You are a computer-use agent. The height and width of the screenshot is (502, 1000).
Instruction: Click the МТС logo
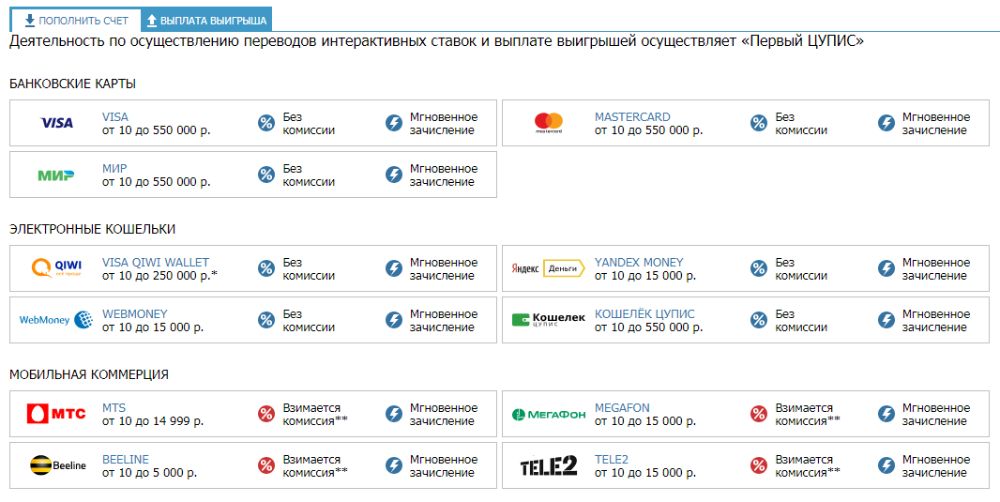click(x=56, y=413)
